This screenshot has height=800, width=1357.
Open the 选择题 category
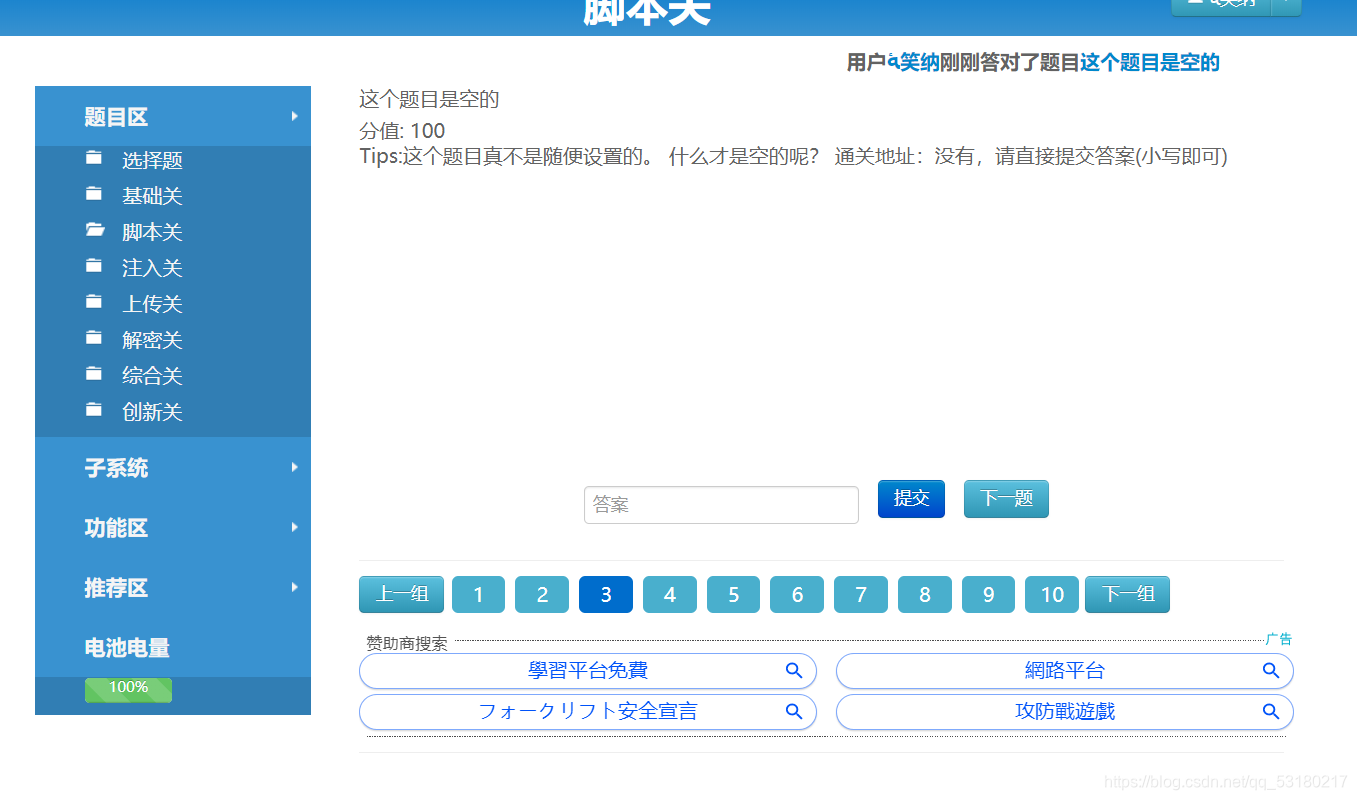pos(152,160)
